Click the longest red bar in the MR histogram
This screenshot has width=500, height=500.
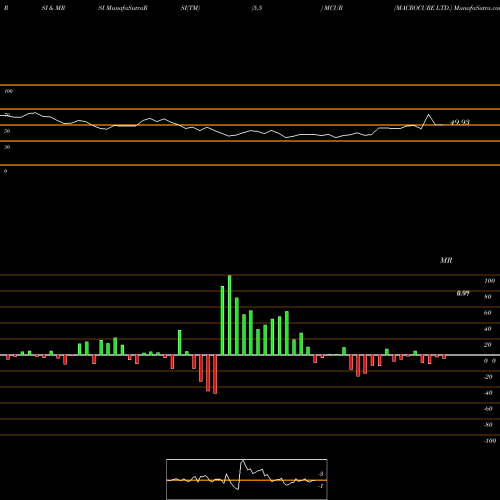click(x=215, y=374)
